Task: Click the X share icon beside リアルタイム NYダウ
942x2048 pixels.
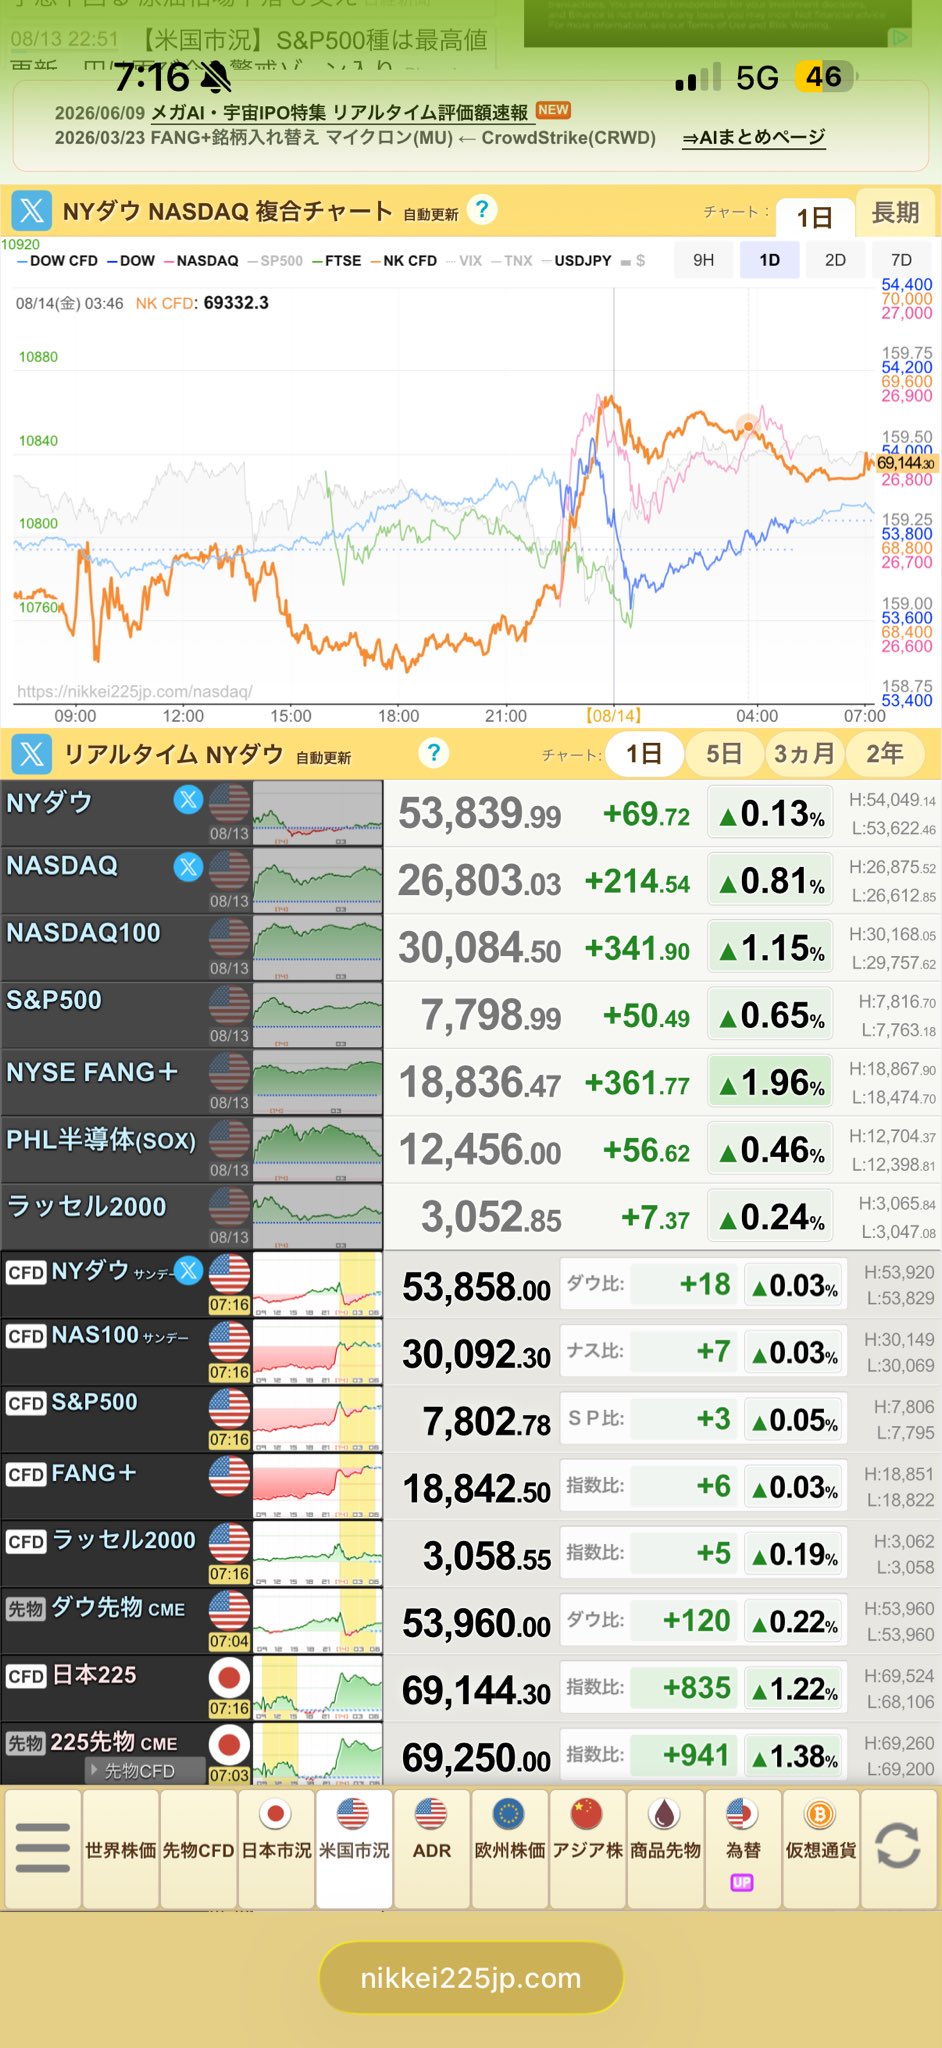Action: (32, 754)
